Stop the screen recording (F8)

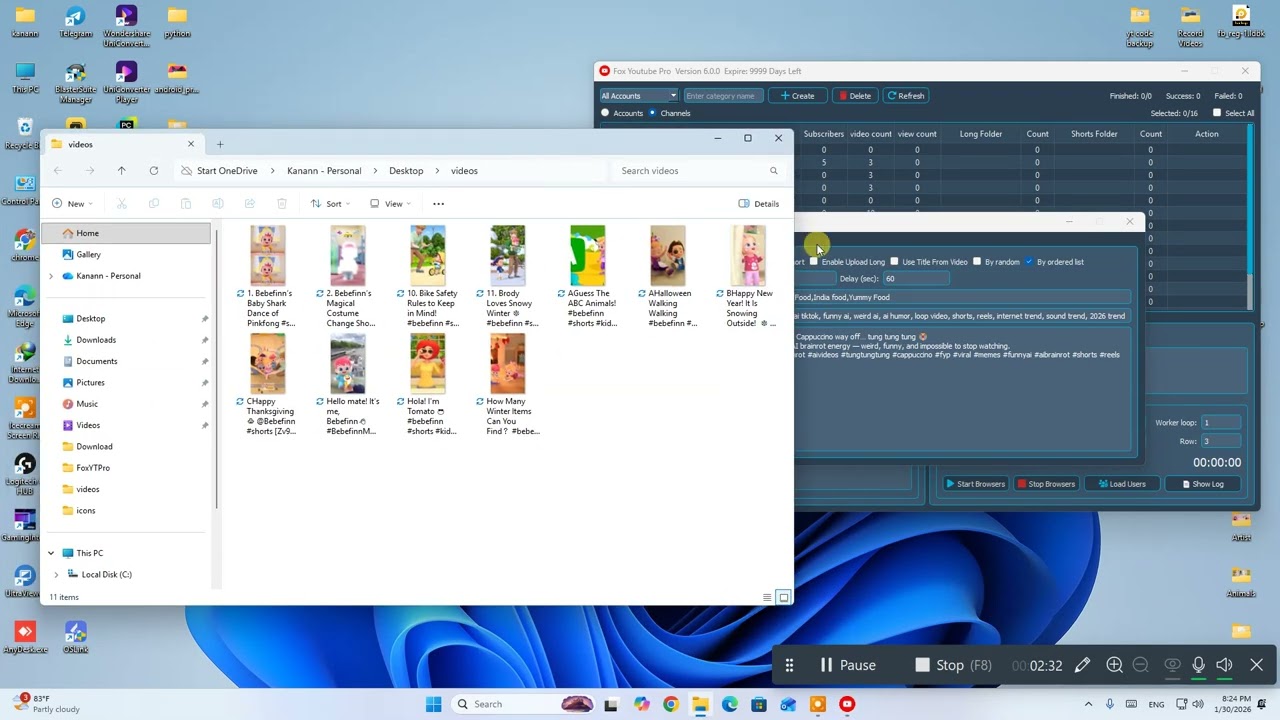(x=953, y=665)
